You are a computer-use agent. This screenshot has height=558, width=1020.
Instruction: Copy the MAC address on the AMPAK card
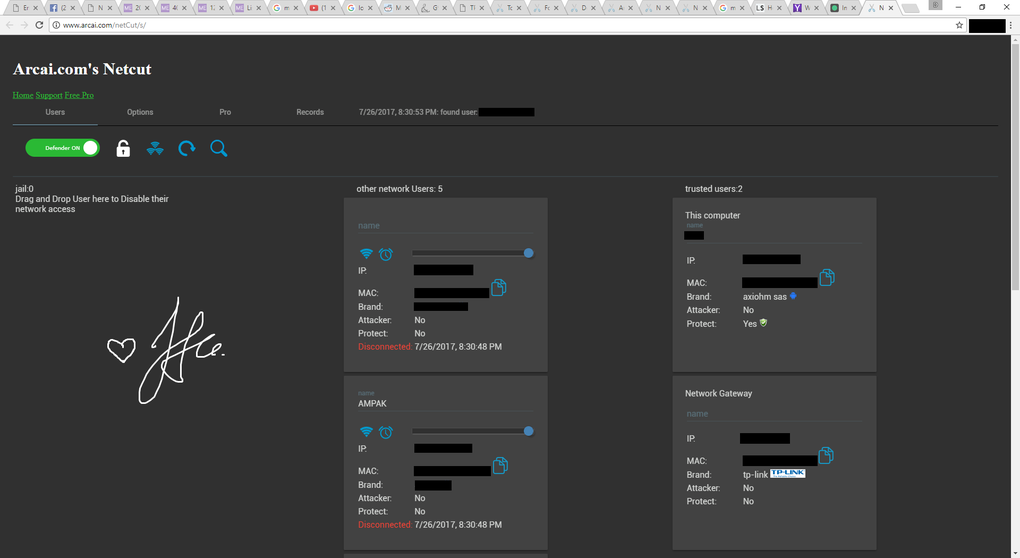coord(500,466)
